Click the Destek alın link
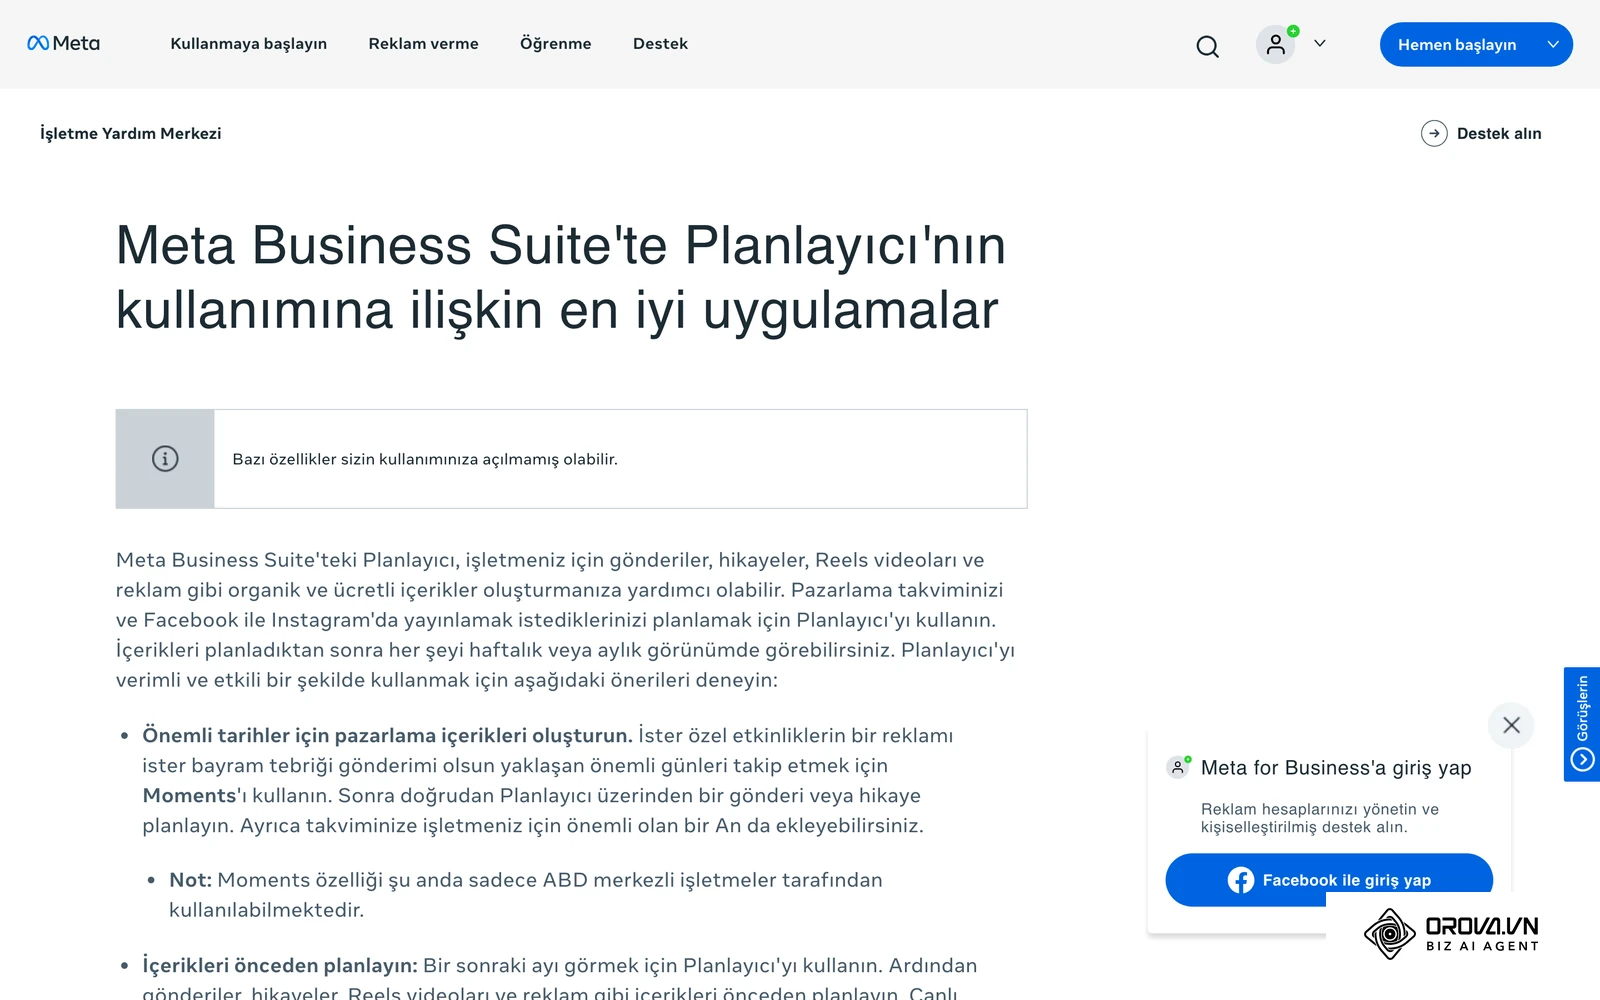 pos(1499,133)
